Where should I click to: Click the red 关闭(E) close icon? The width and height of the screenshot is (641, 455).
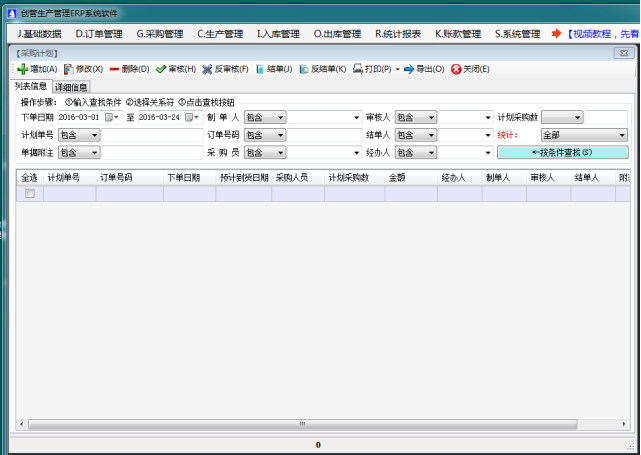click(456, 69)
